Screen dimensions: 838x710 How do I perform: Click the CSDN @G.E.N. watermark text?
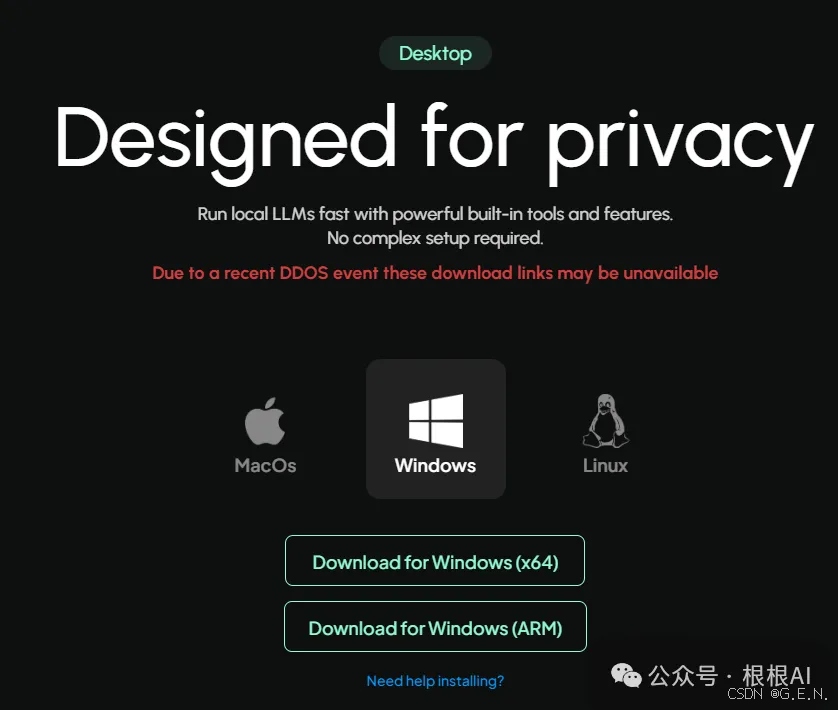tap(778, 694)
